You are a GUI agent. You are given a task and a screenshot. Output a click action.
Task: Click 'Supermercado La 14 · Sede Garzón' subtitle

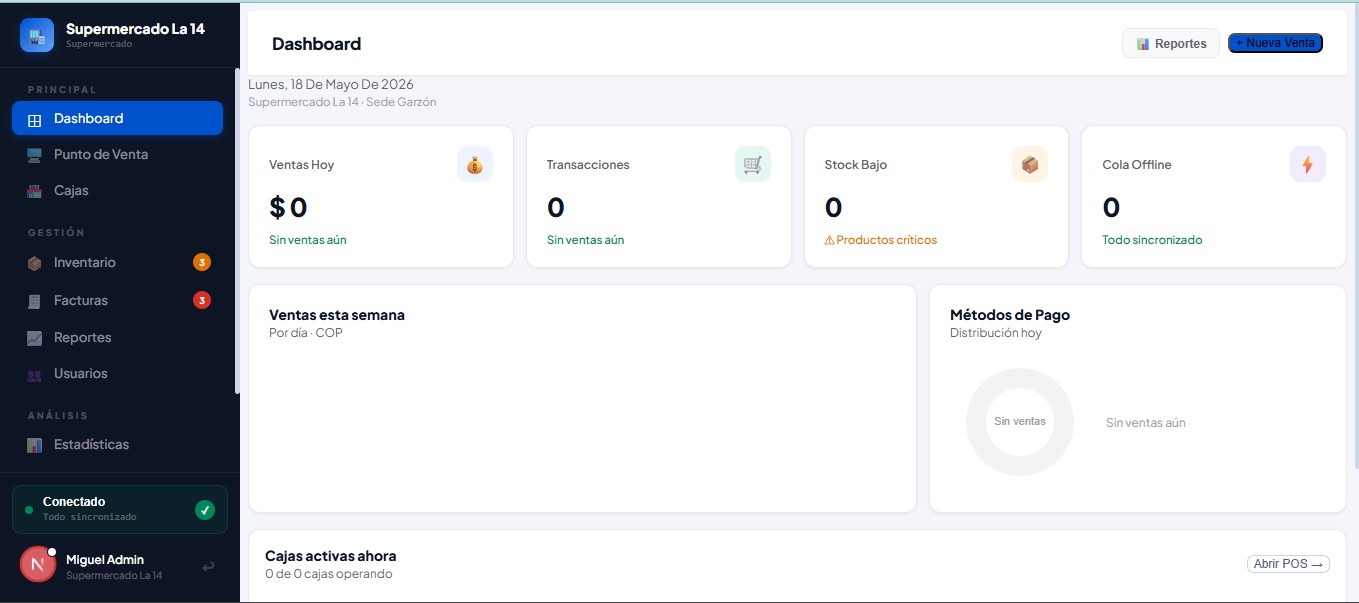click(x=342, y=102)
